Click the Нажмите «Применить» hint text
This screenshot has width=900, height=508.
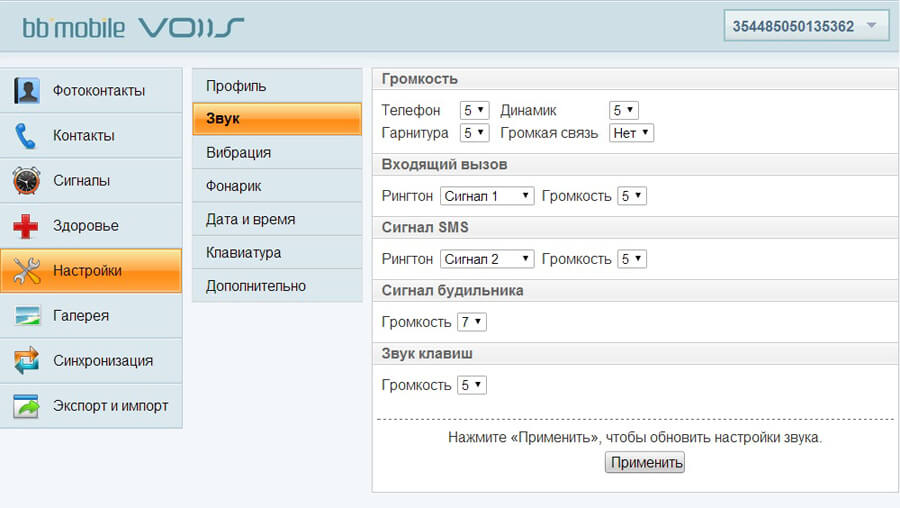(x=635, y=438)
